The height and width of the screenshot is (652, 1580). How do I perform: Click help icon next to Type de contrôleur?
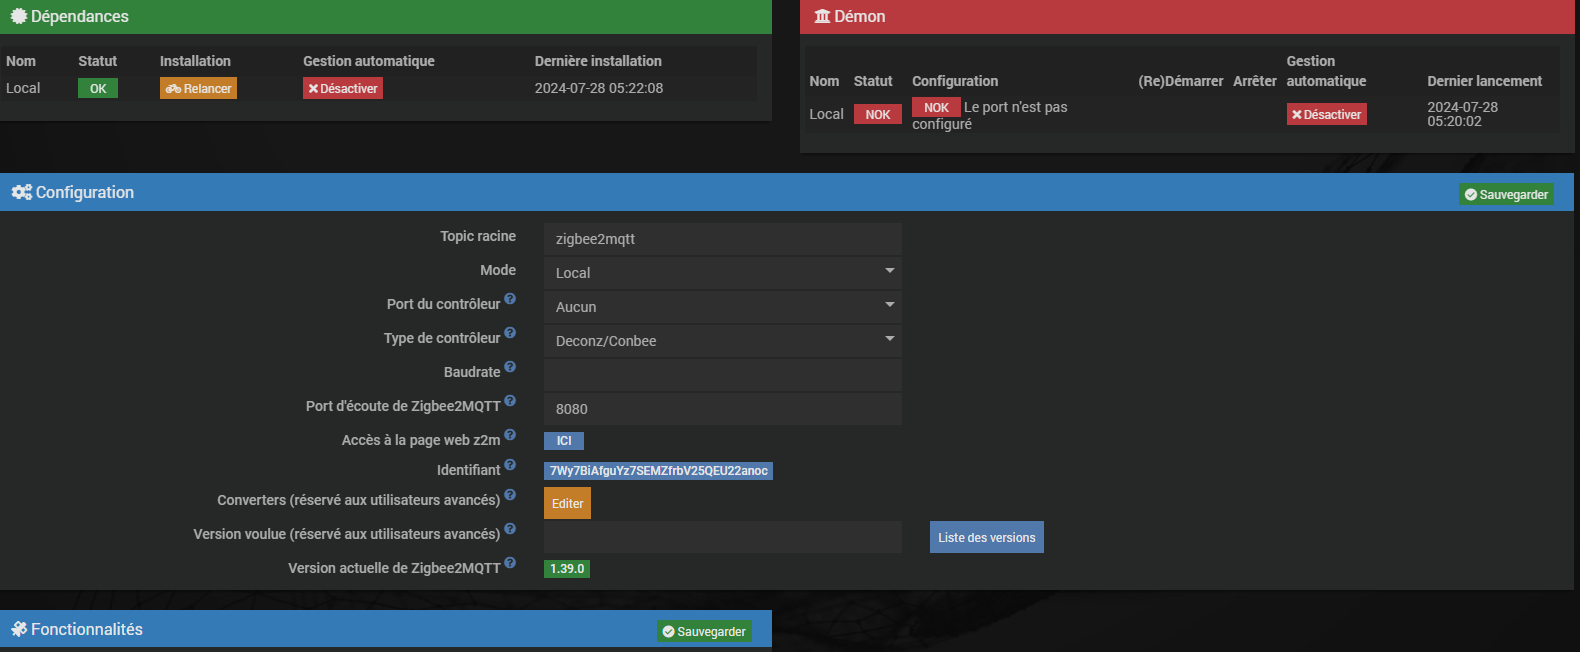pos(510,332)
